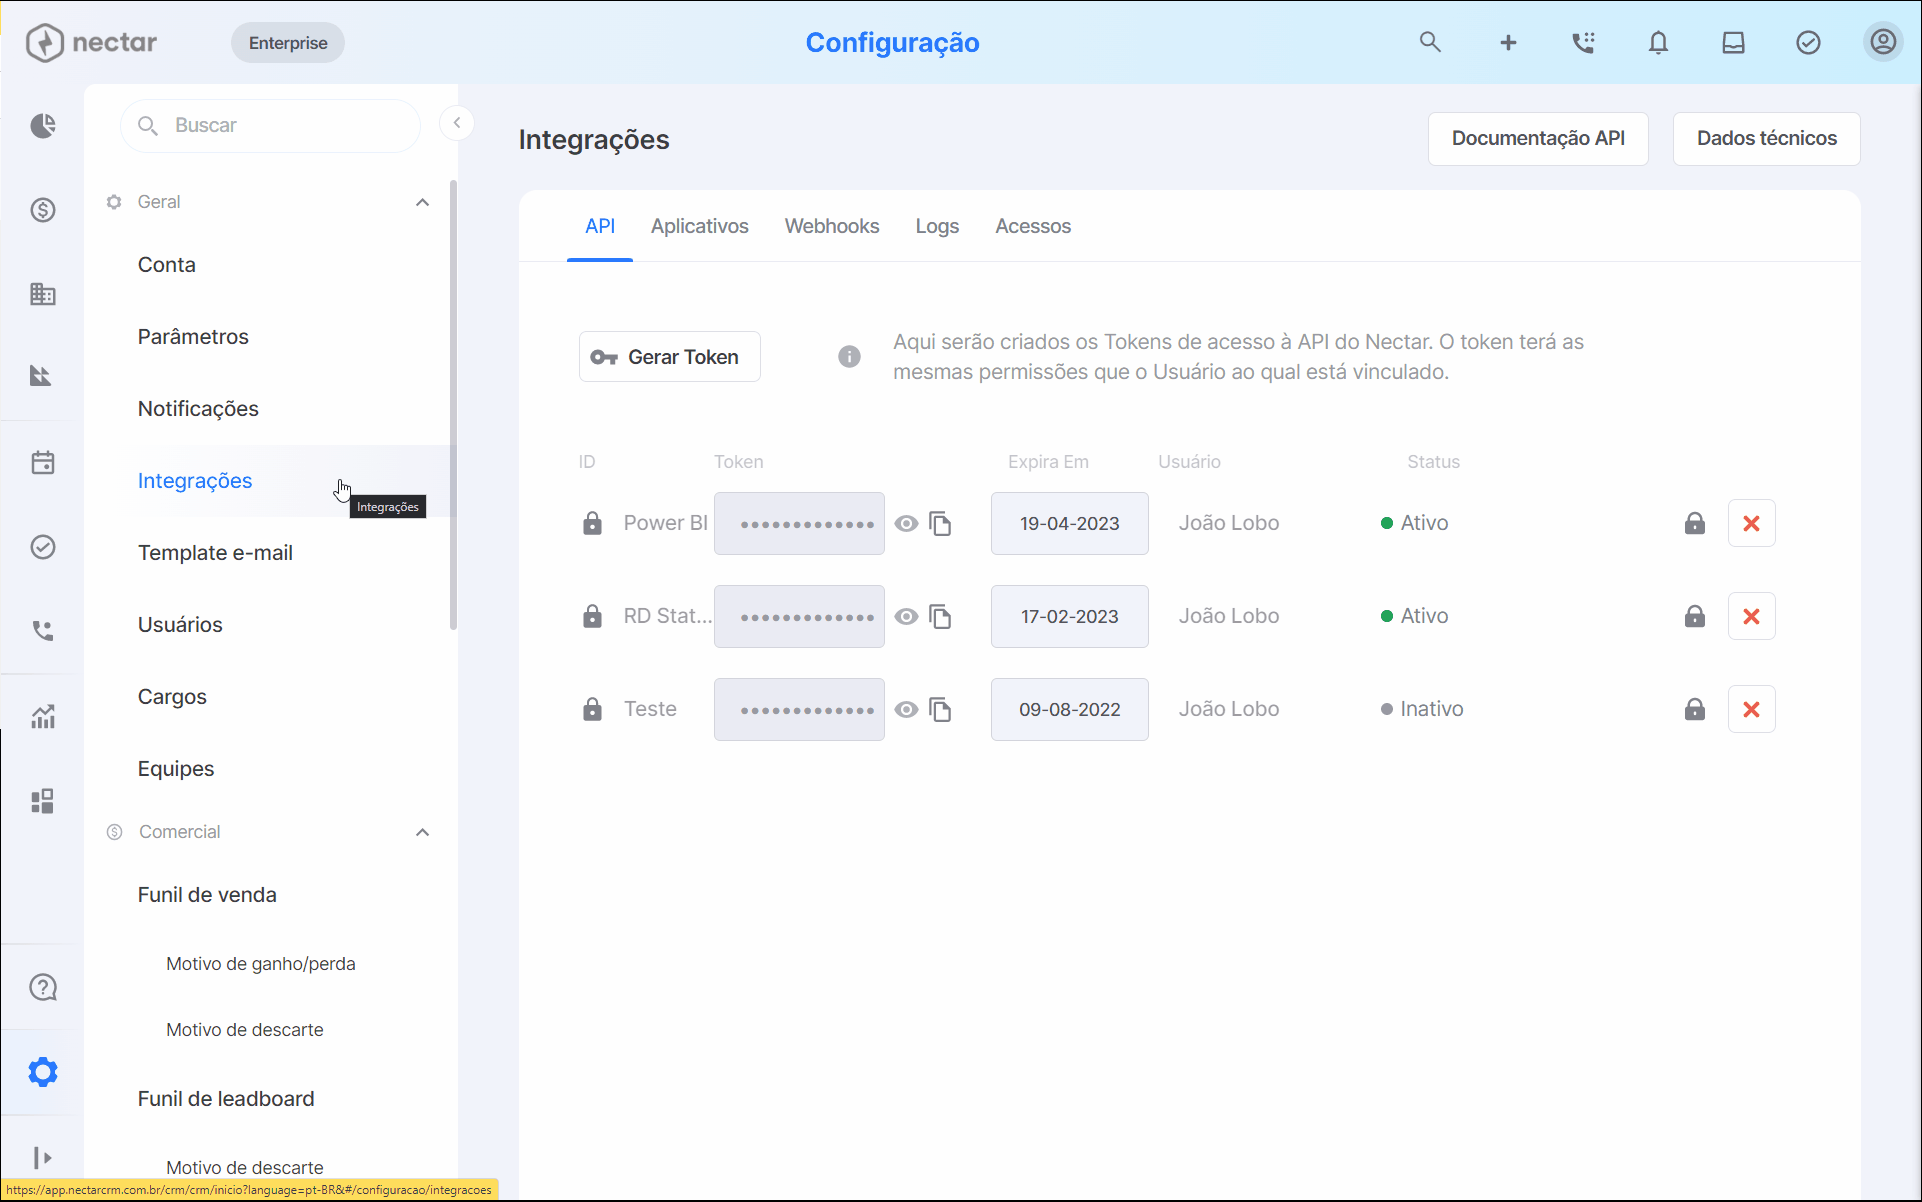1922x1202 pixels.
Task: Open the inbox tray icon in header
Action: tap(1733, 42)
